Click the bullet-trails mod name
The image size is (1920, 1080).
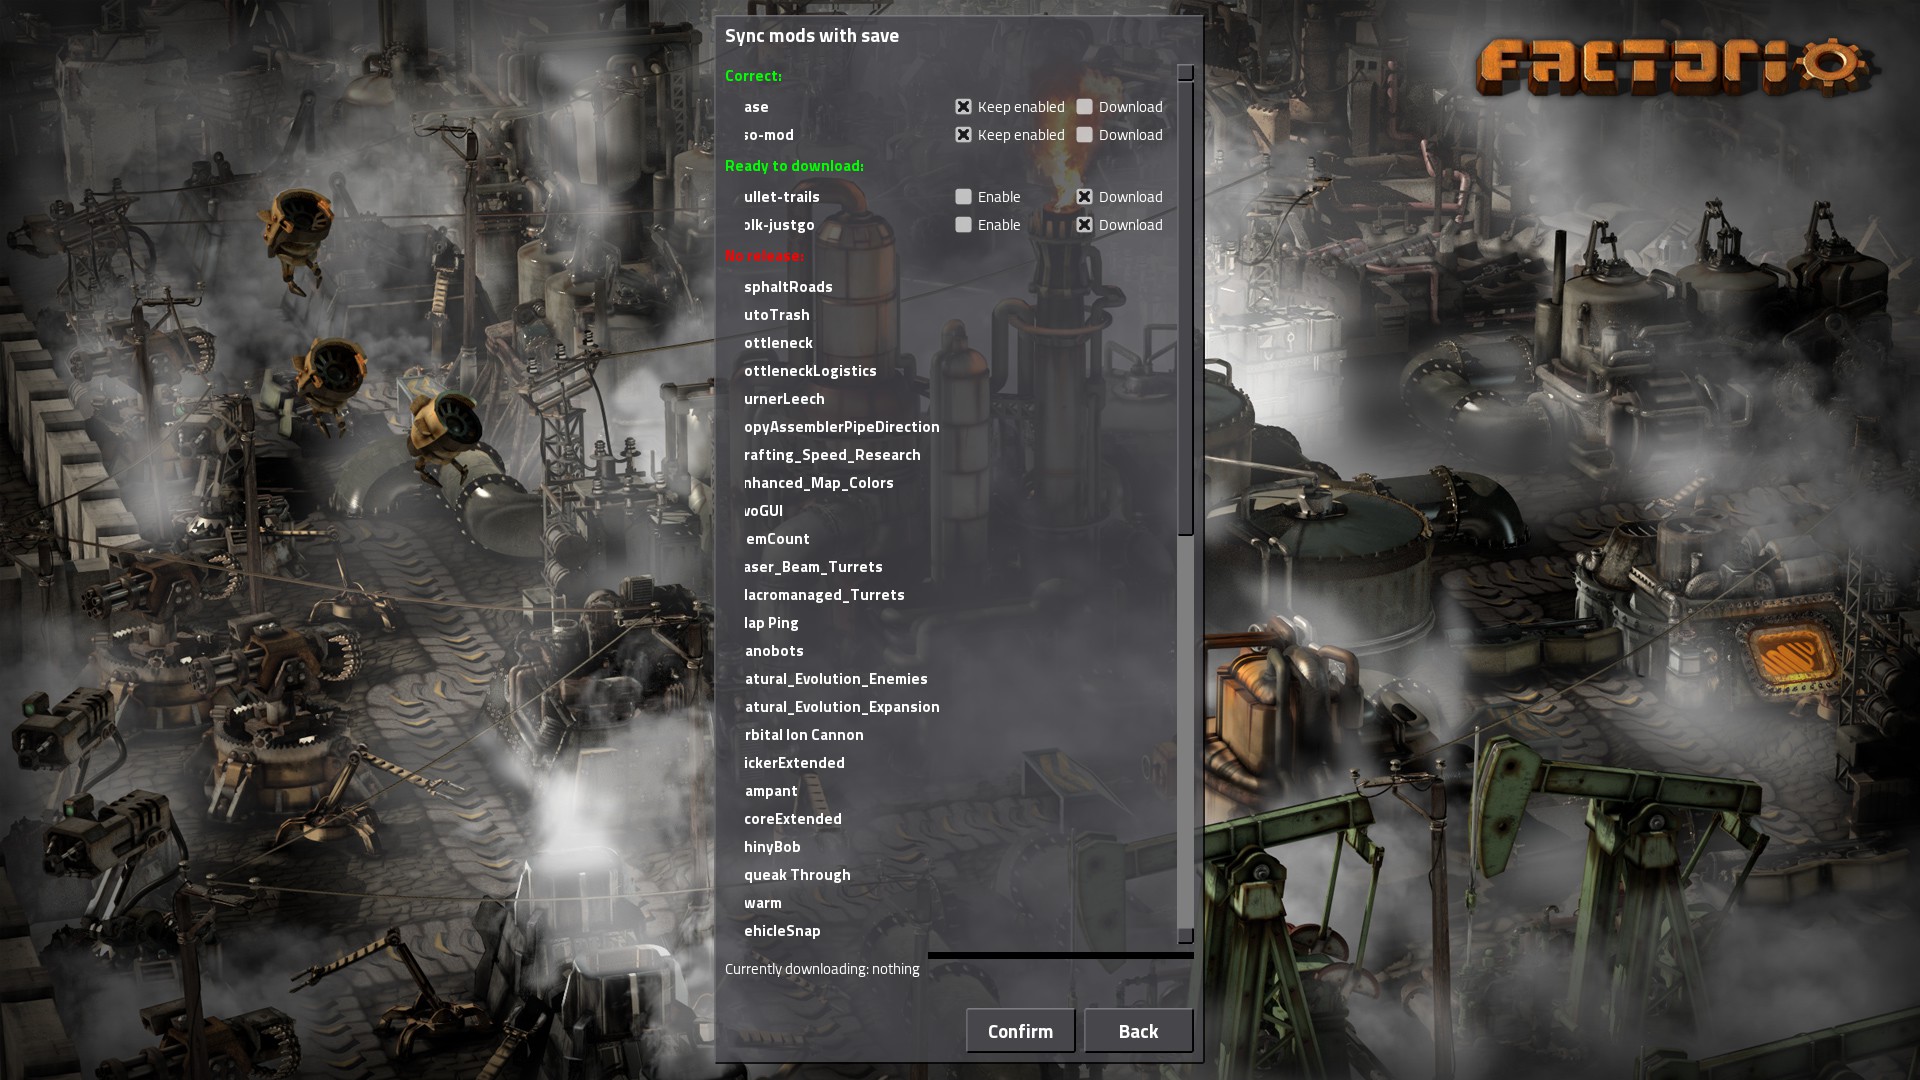pyautogui.click(x=782, y=197)
